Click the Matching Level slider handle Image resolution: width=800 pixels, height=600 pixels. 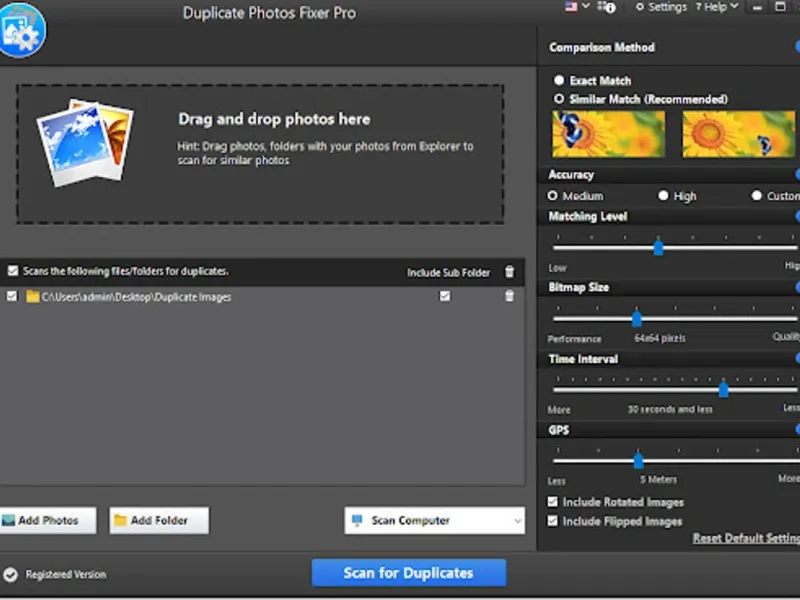click(658, 247)
